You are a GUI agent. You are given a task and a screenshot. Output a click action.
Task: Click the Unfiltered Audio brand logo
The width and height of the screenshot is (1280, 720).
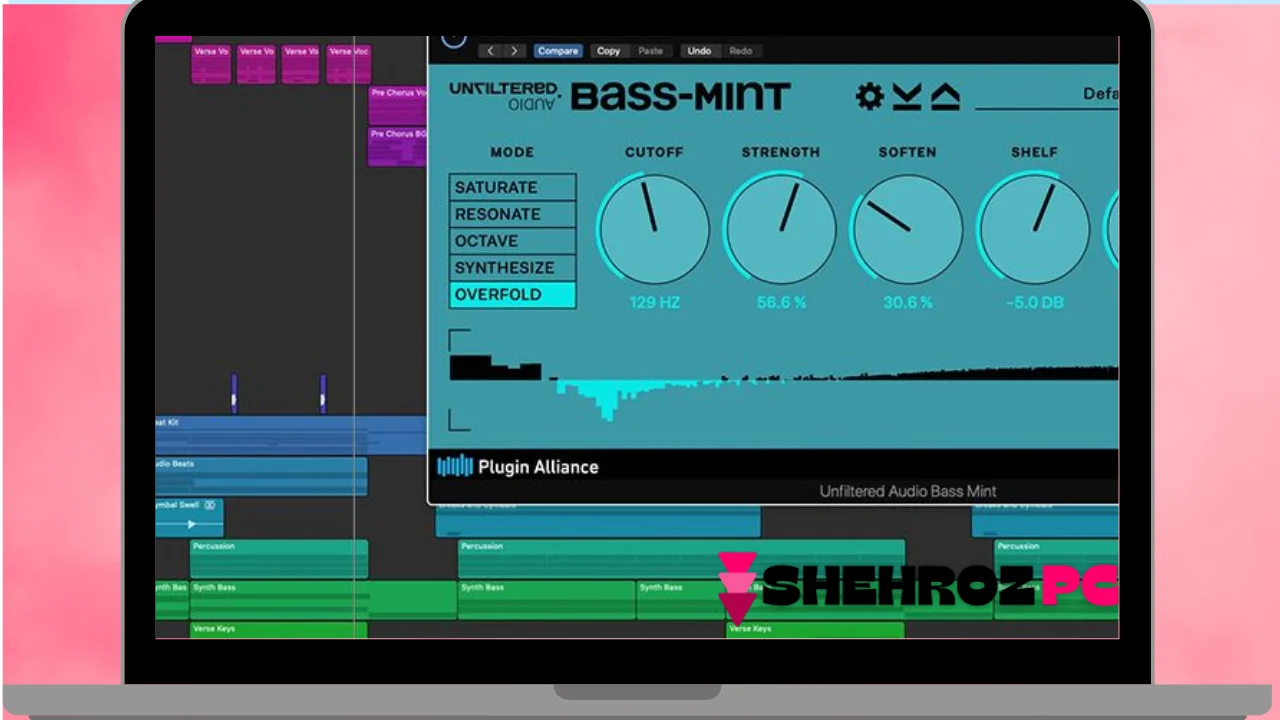pos(505,95)
